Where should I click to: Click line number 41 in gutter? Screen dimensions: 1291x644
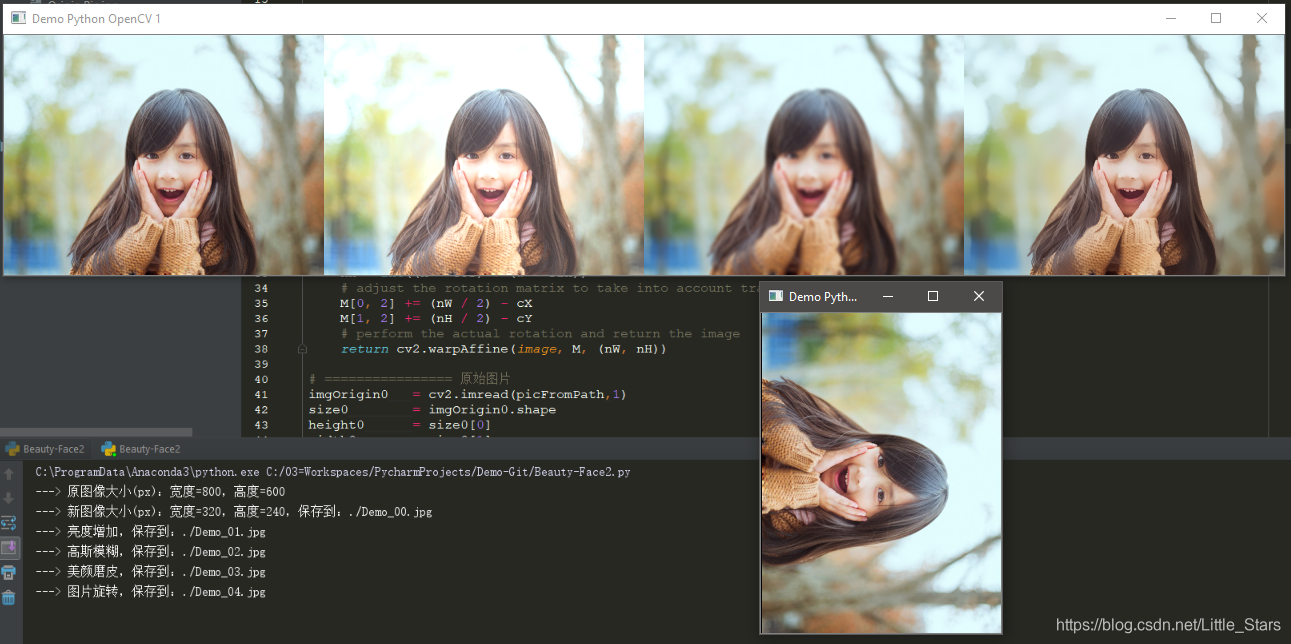point(261,395)
